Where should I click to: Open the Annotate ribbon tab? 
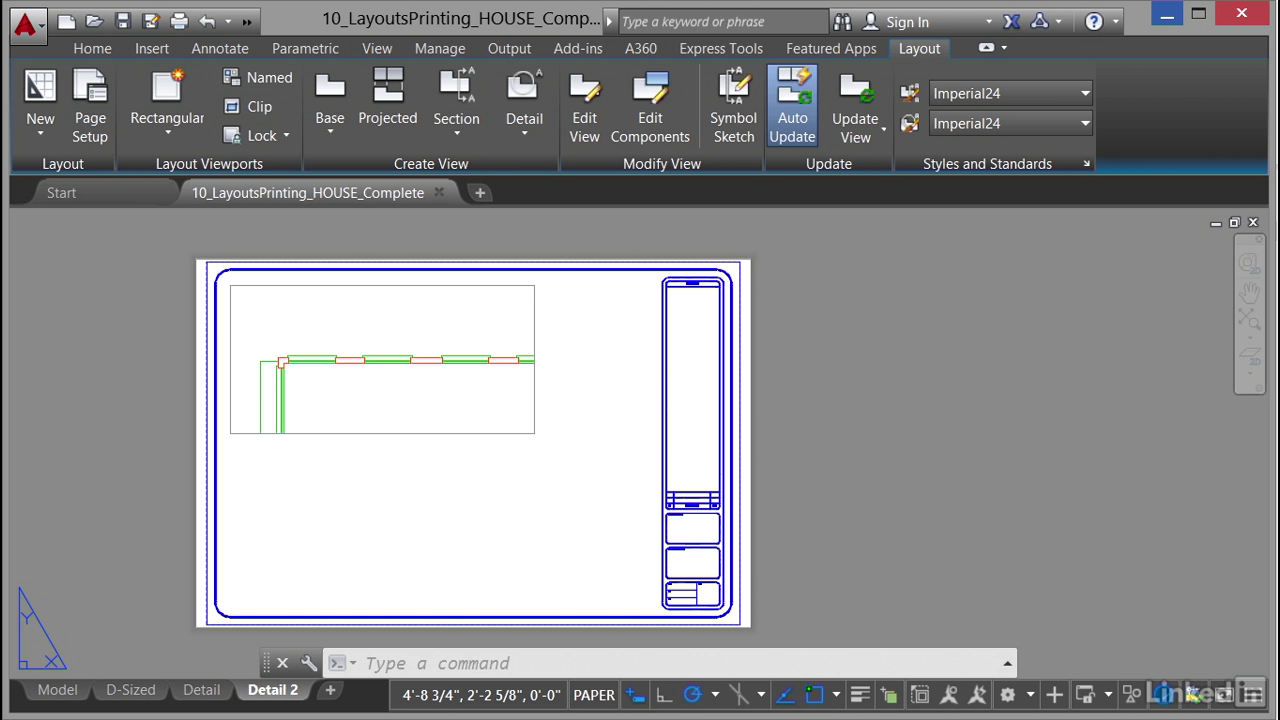[x=220, y=48]
